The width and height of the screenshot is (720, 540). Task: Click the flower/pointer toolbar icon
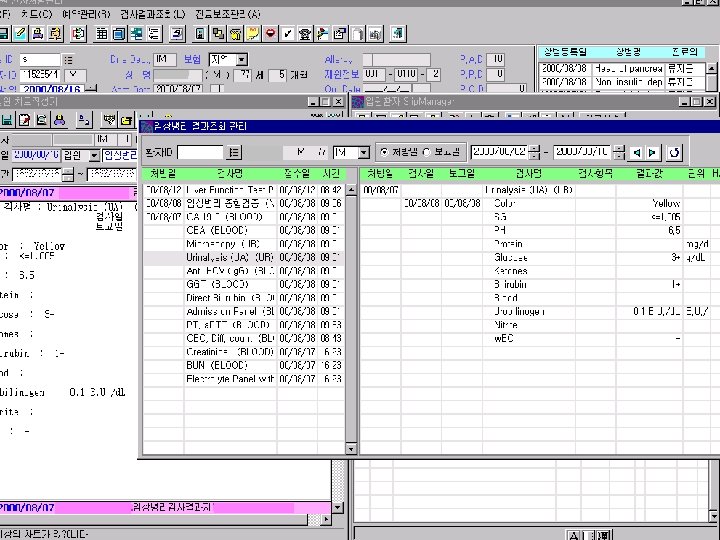point(322,34)
